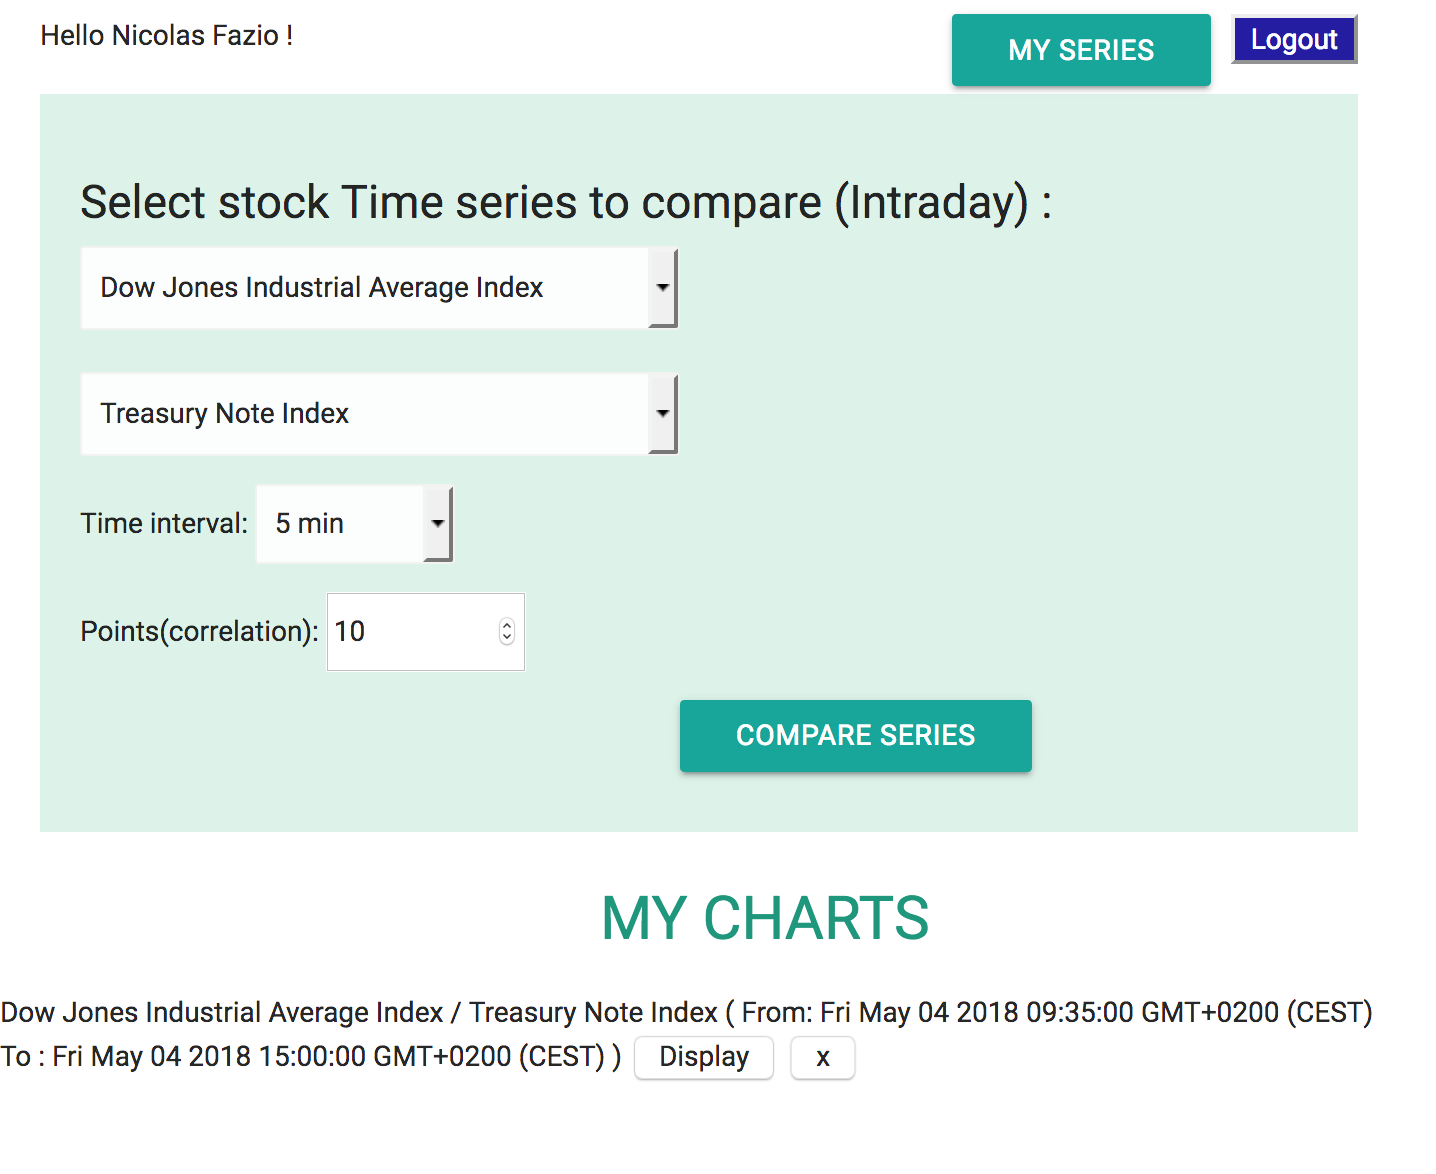Open the MY SERIES page
The image size is (1436, 1174).
(1081, 50)
